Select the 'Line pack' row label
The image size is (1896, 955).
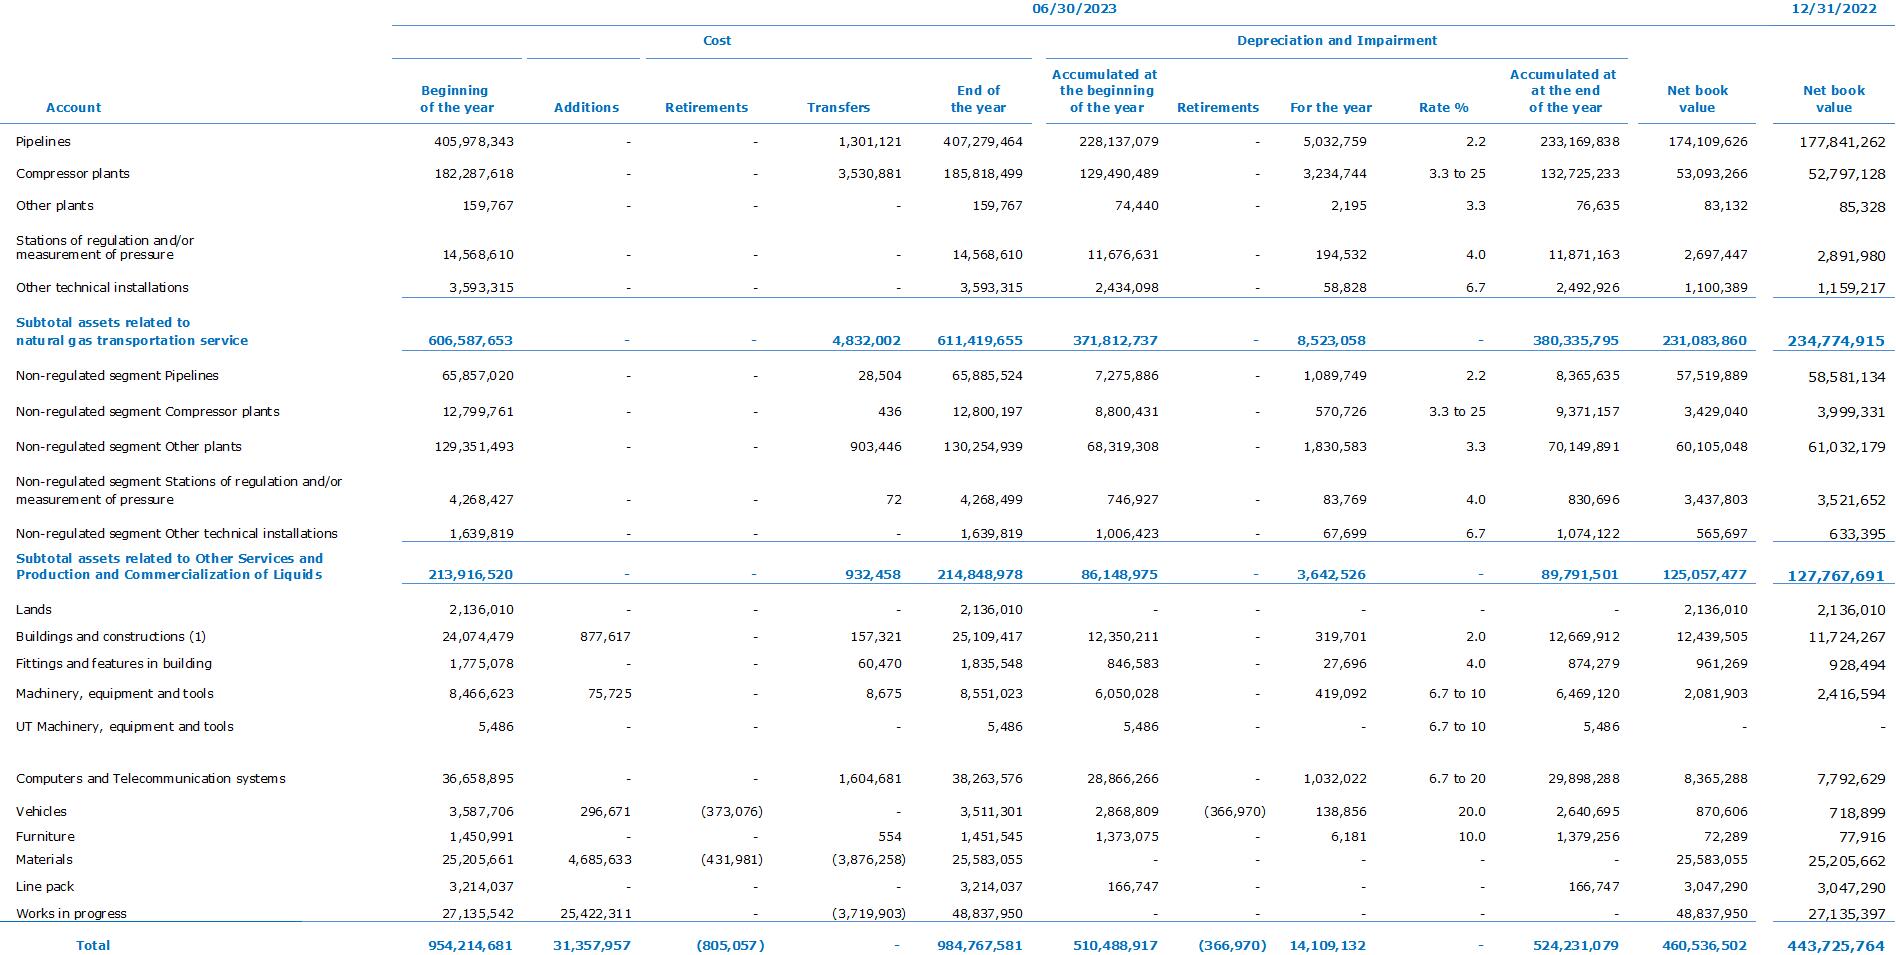45,887
